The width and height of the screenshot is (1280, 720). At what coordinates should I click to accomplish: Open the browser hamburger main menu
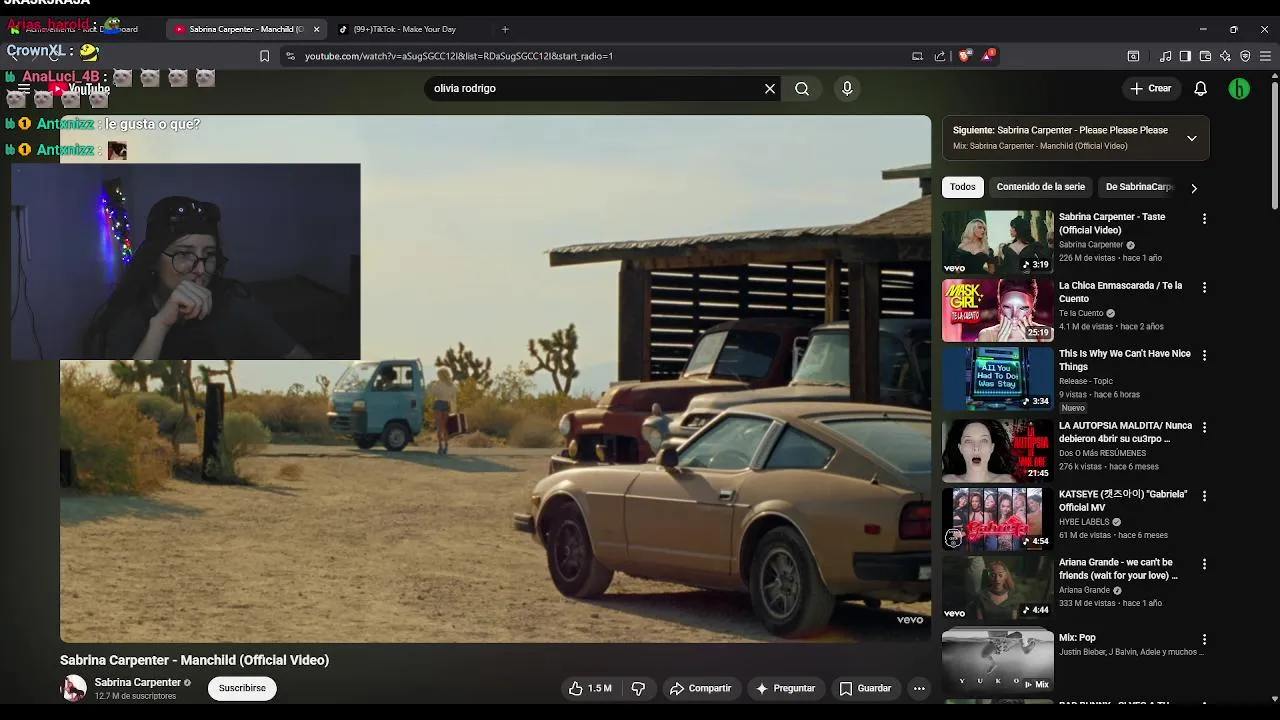1265,56
